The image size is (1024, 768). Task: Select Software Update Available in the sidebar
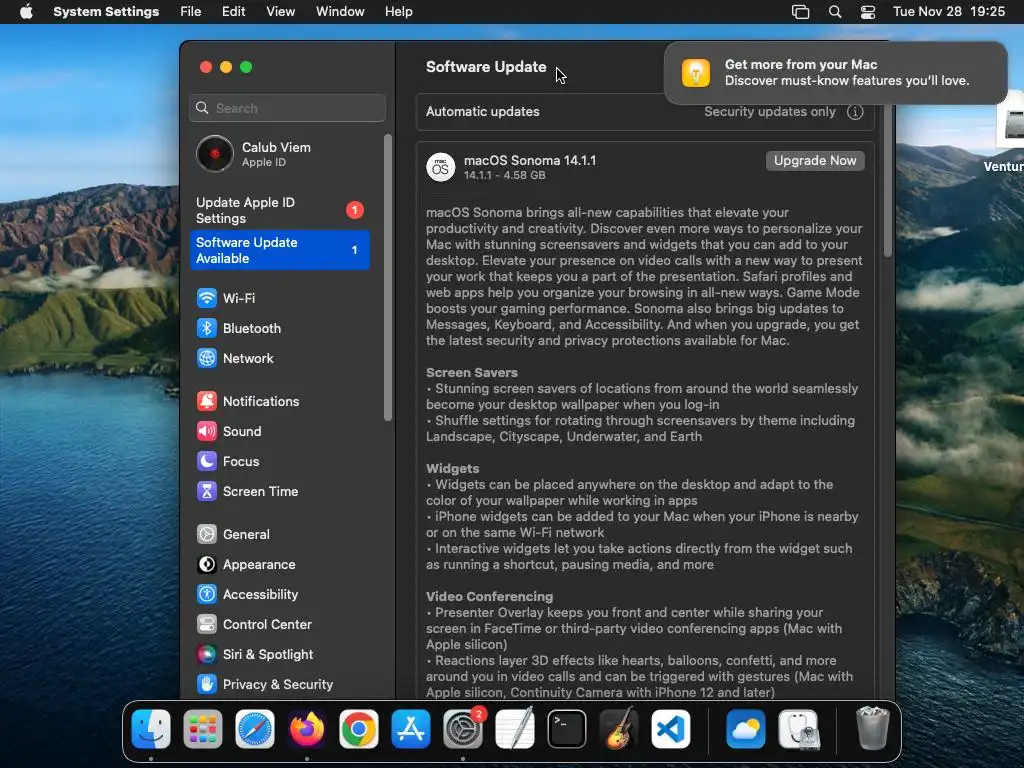pos(280,250)
